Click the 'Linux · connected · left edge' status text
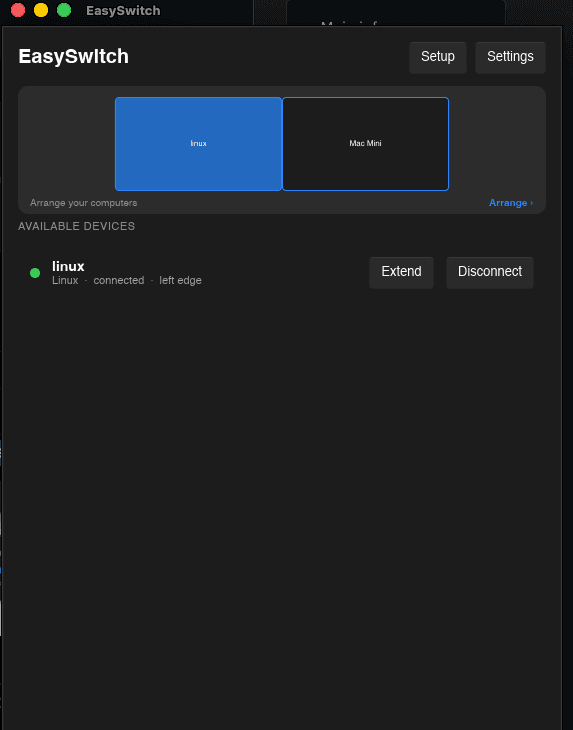Screen dimensions: 573x730 [127, 280]
